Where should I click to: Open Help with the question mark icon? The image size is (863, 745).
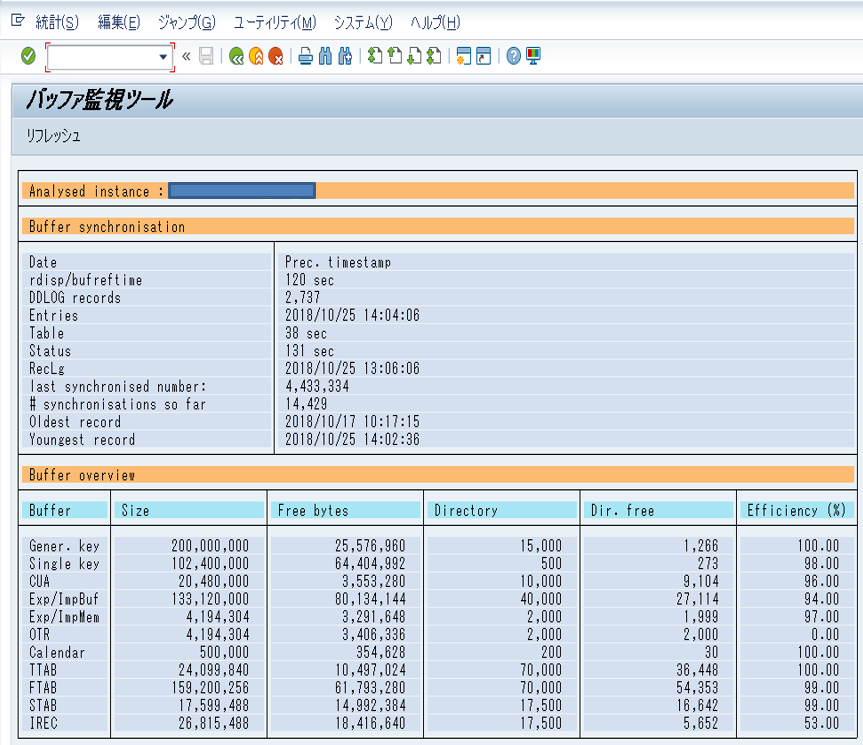pos(514,56)
